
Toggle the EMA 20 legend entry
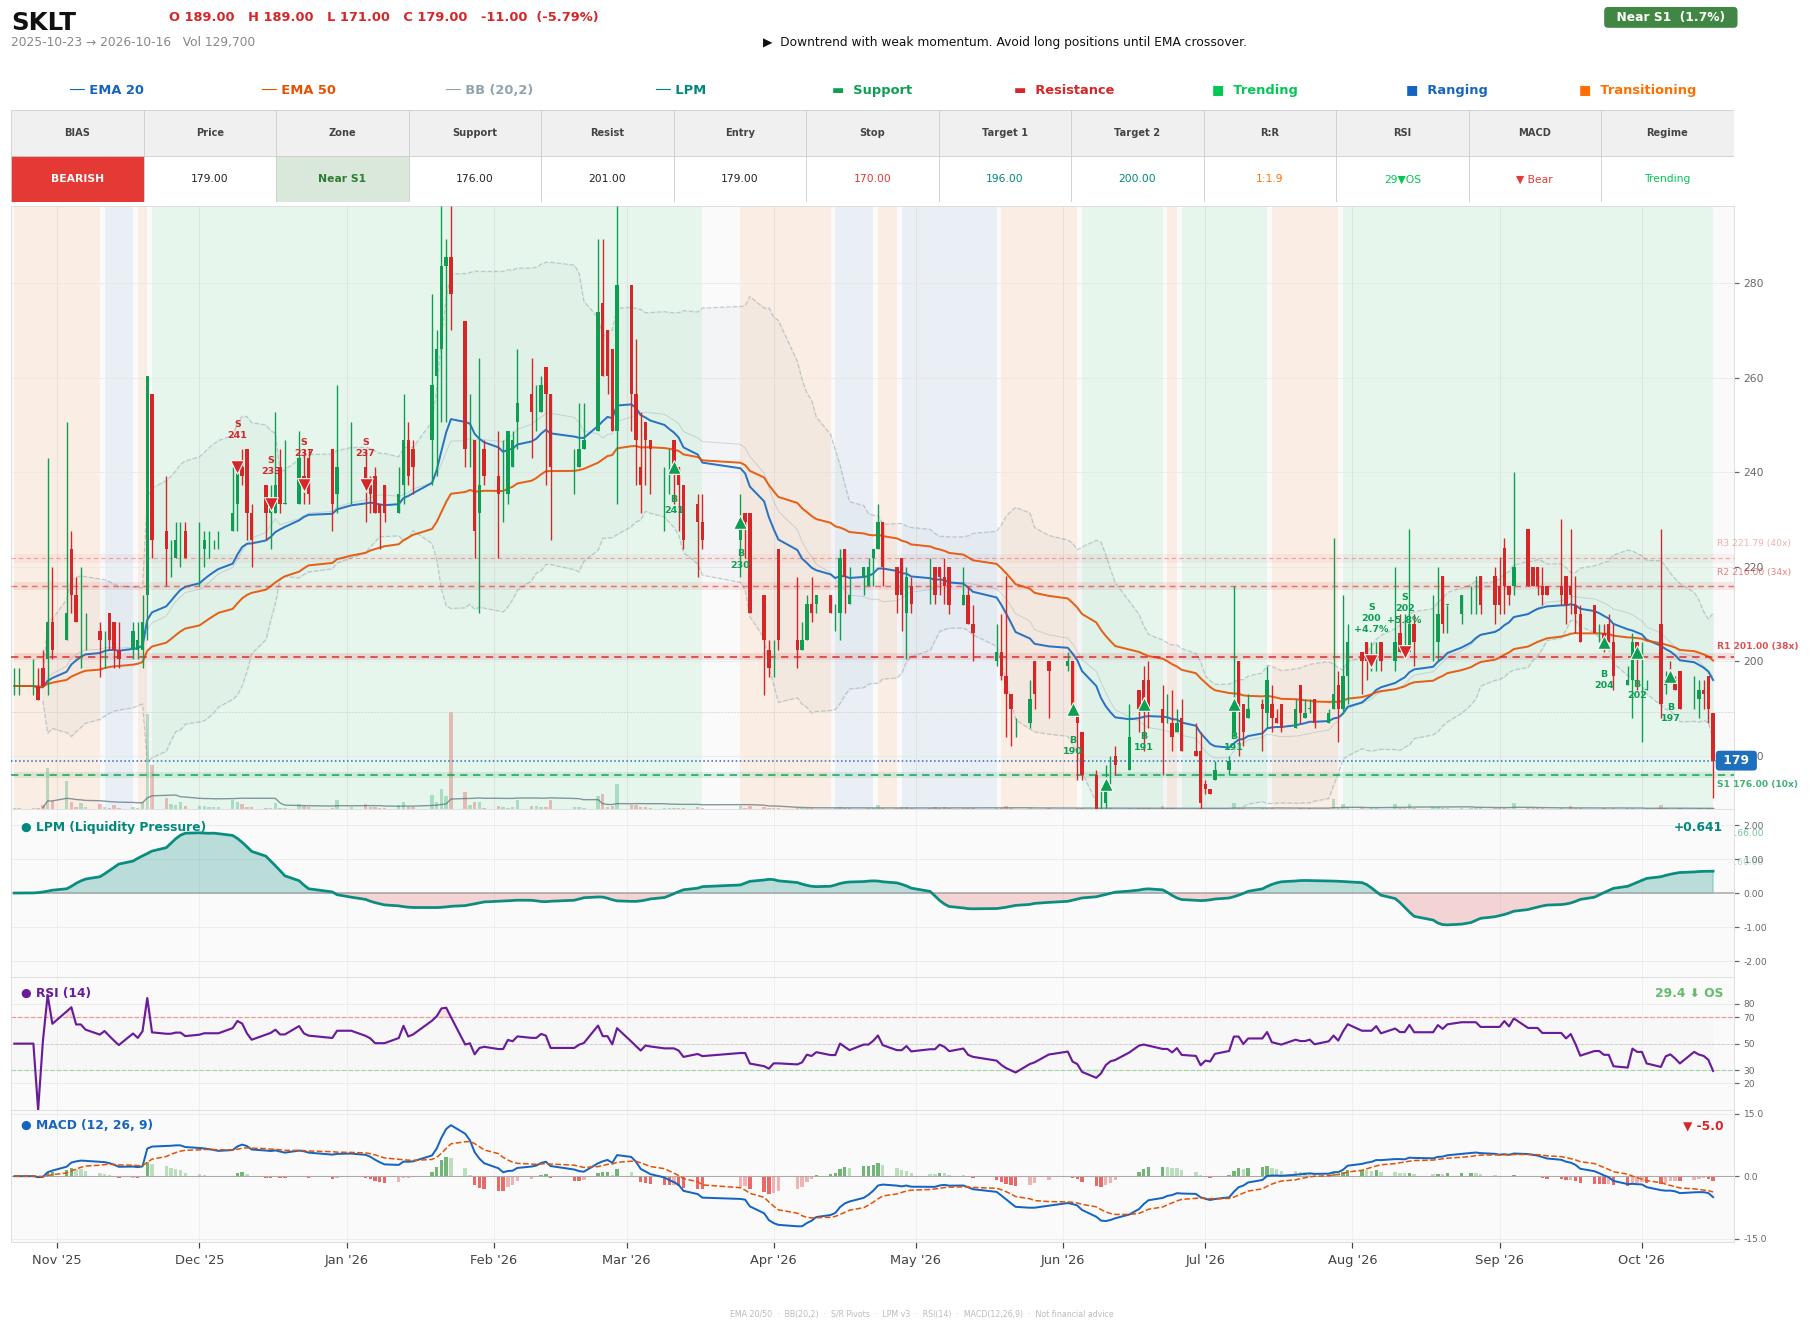pos(106,90)
